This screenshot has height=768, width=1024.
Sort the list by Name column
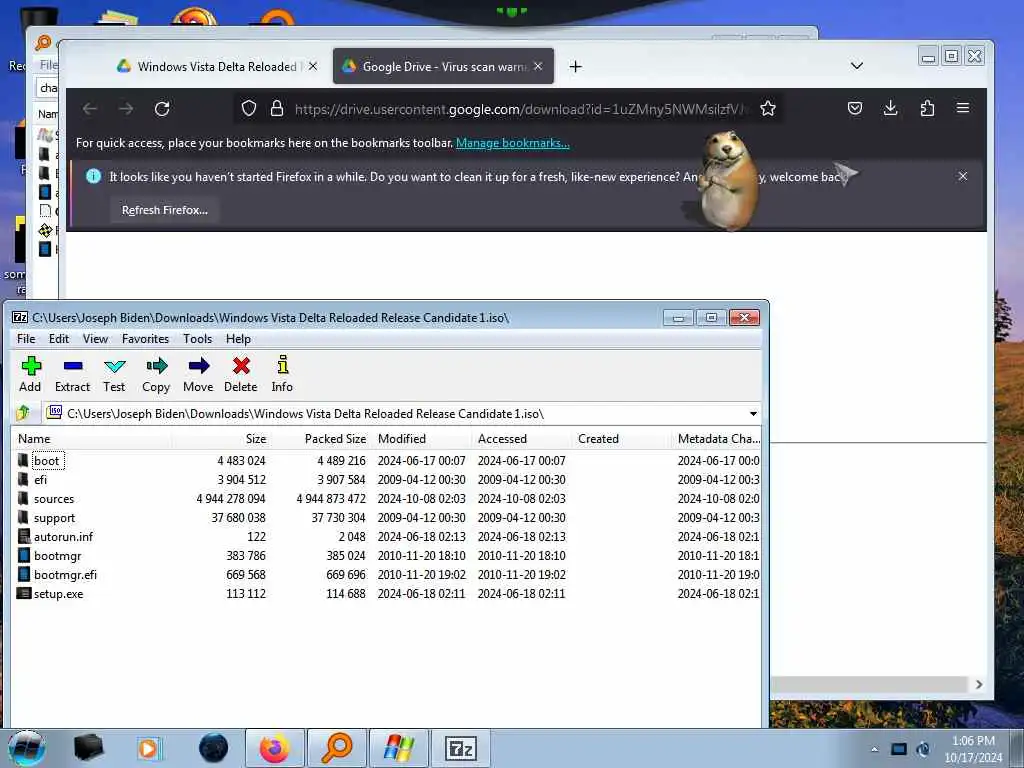point(91,439)
